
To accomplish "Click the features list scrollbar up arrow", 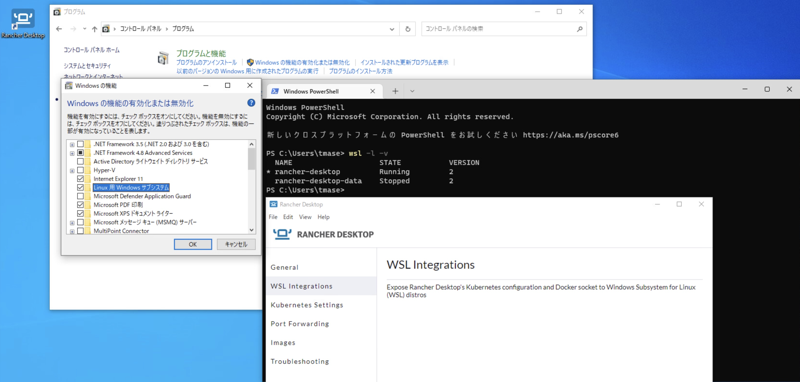I will coord(251,144).
